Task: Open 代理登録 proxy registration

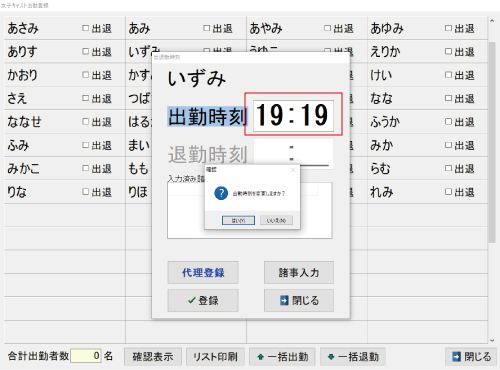Action: click(203, 273)
